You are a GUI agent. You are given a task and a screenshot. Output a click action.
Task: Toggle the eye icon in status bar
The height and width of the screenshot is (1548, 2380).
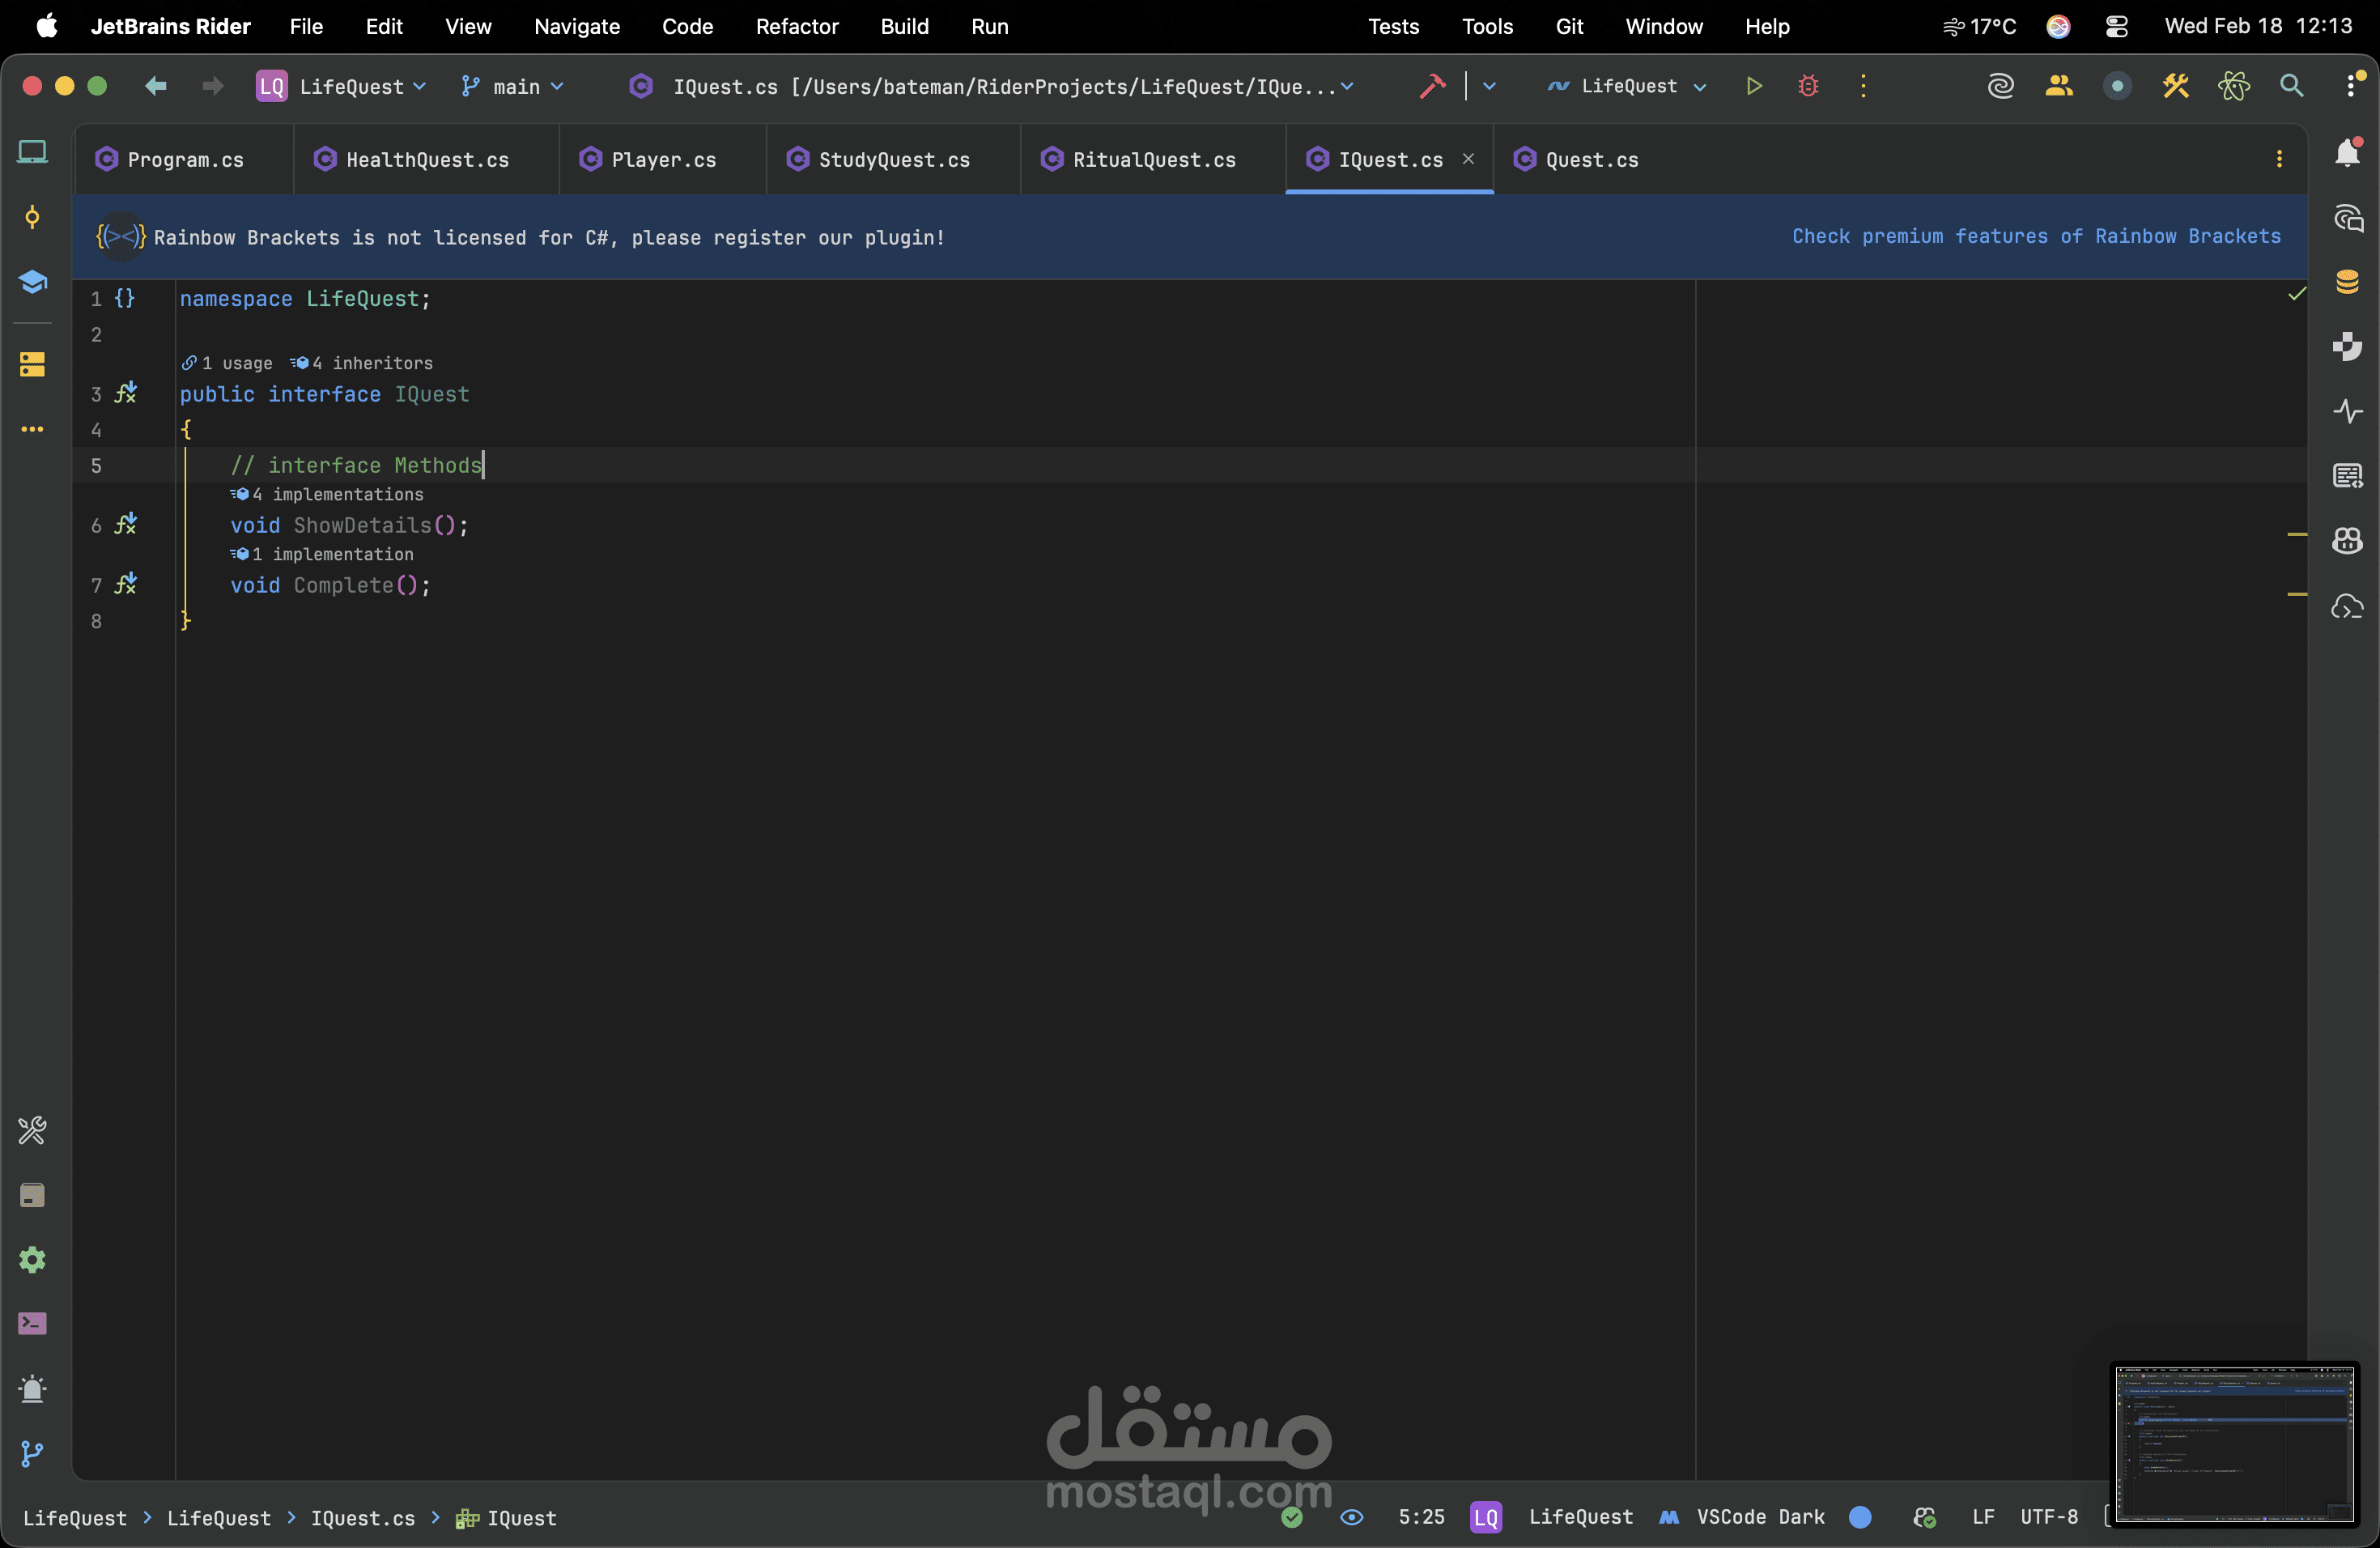click(x=1352, y=1517)
